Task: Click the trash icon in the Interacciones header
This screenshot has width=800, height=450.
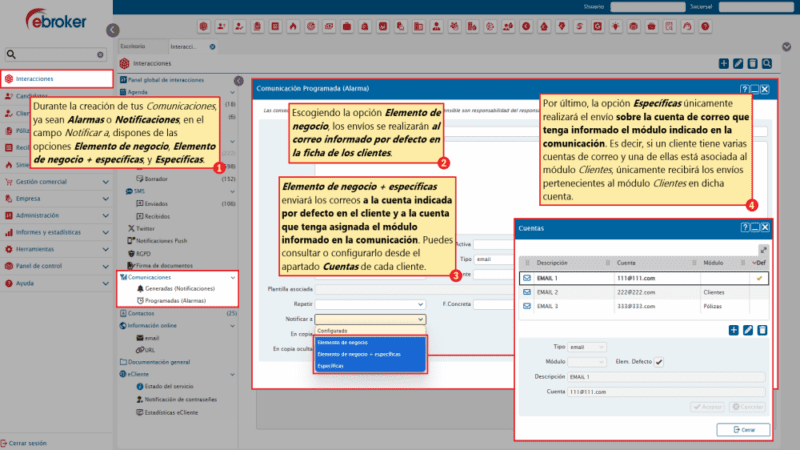Action: [x=752, y=63]
